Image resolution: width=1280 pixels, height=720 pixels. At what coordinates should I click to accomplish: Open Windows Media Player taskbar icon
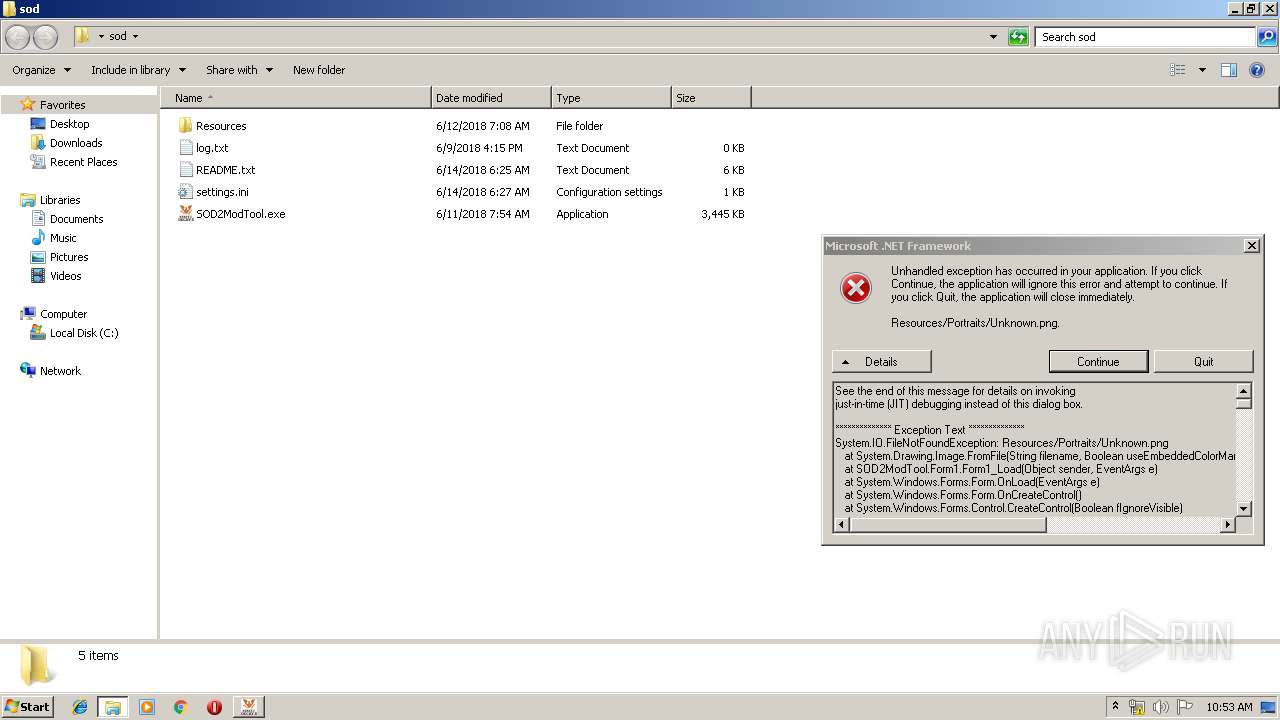coord(147,707)
